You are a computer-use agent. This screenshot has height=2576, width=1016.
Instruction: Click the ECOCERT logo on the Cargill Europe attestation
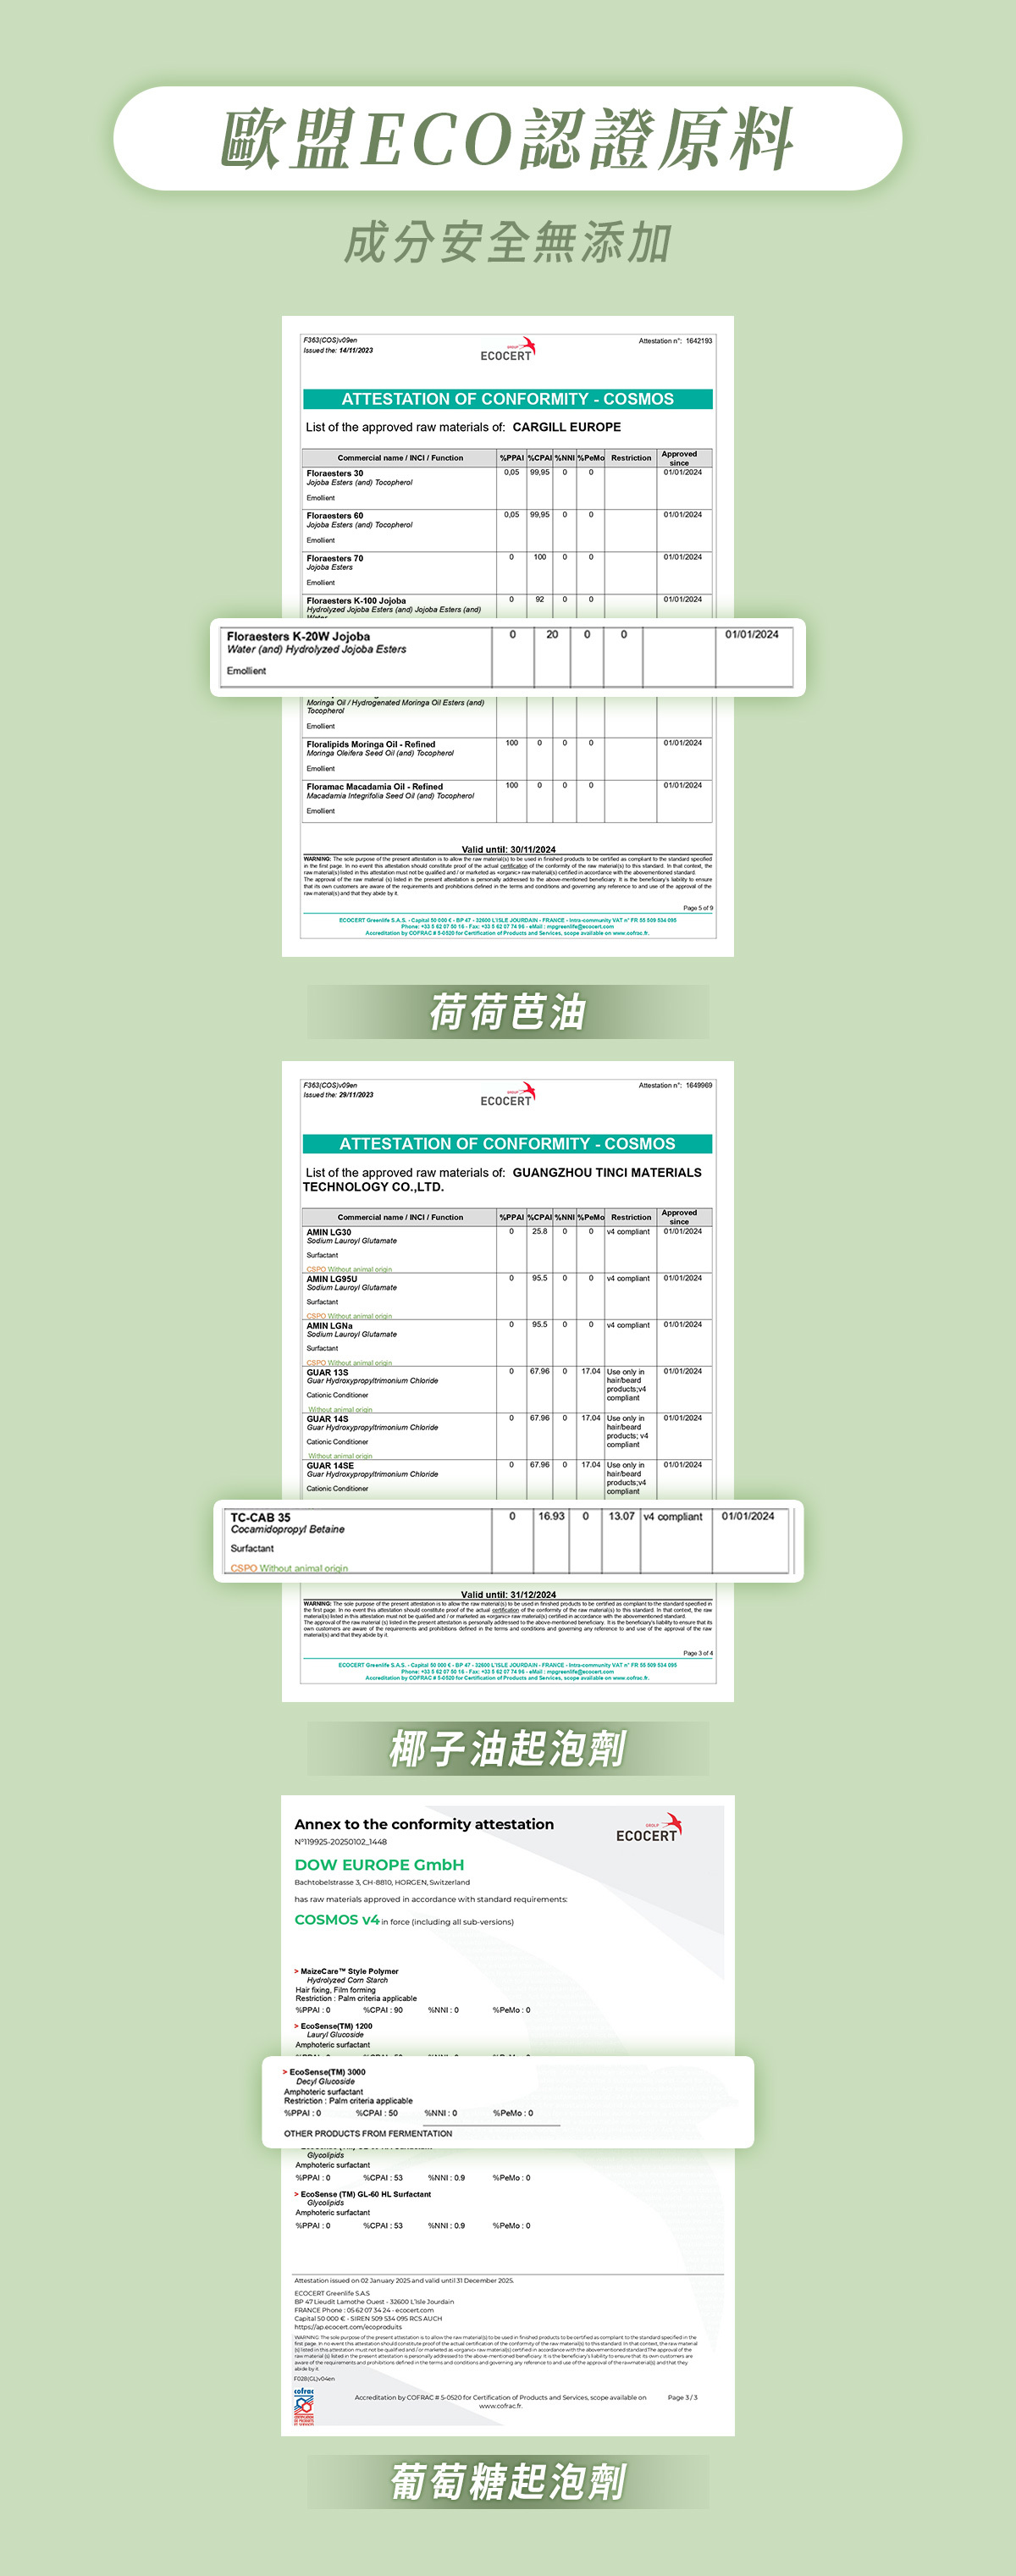(508, 349)
